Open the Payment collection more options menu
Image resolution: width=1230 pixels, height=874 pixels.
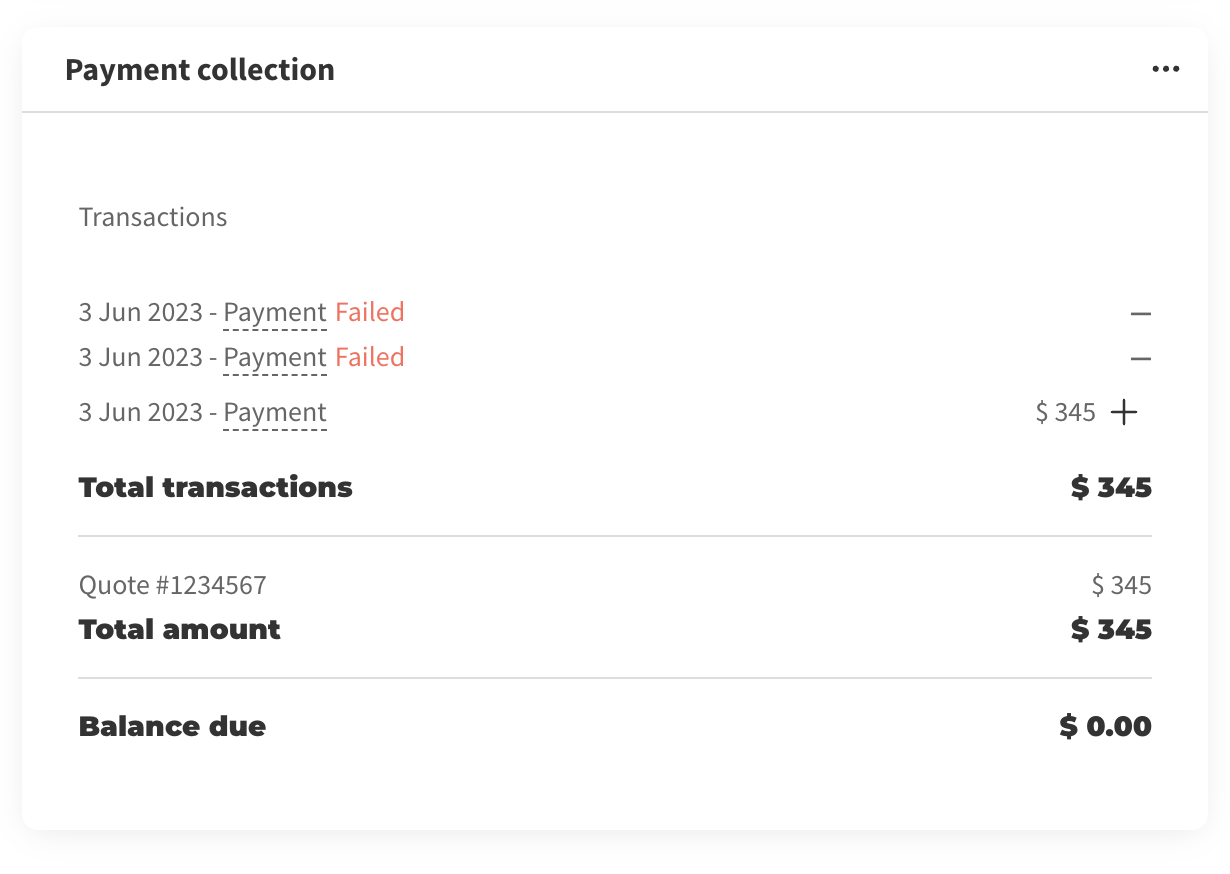coord(1165,70)
